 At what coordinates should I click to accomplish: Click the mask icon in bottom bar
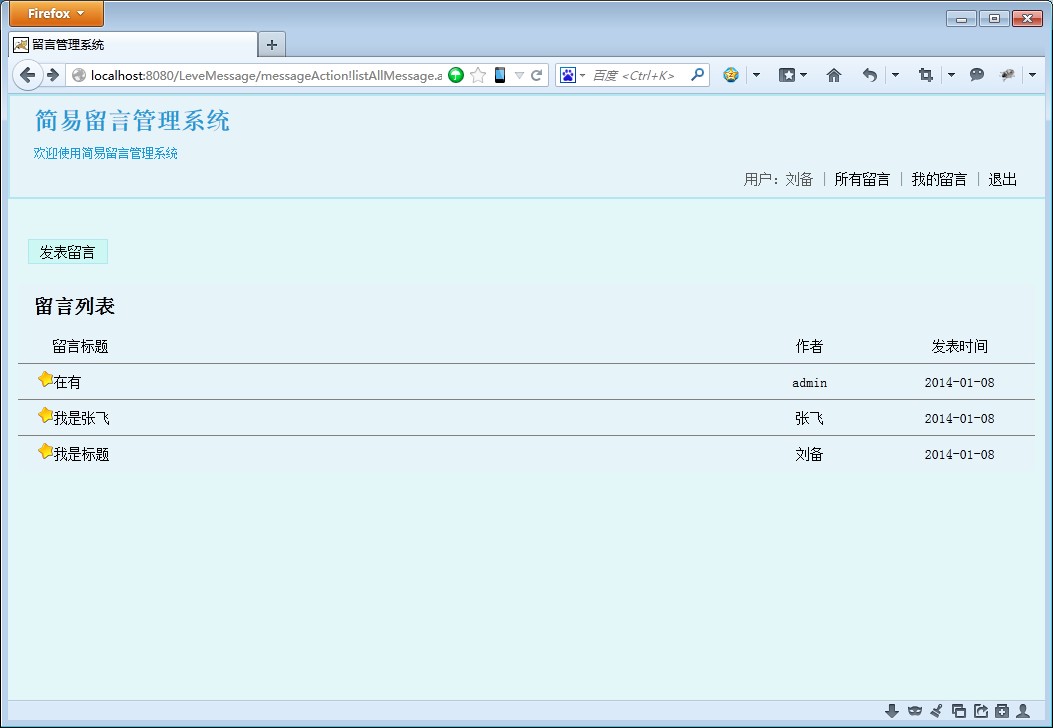915,711
